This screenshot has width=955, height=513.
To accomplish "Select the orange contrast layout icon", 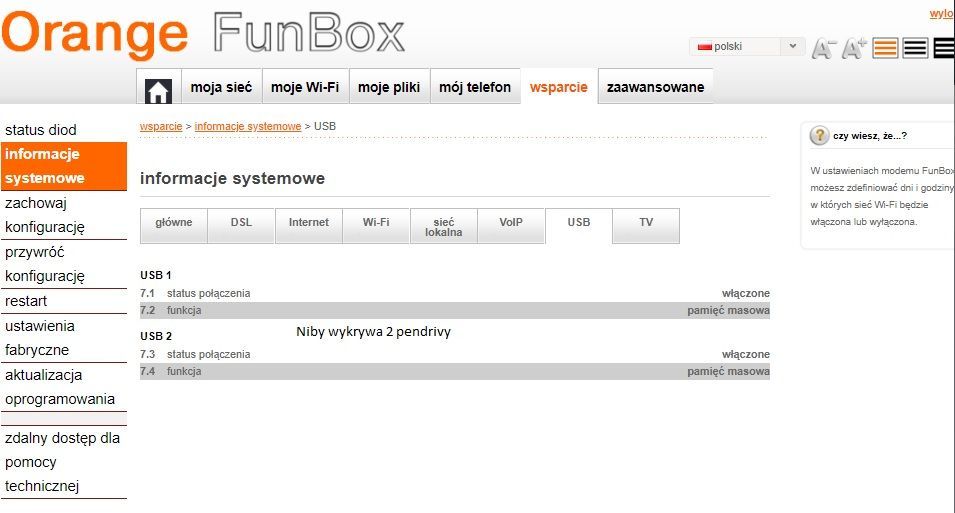I will (885, 48).
